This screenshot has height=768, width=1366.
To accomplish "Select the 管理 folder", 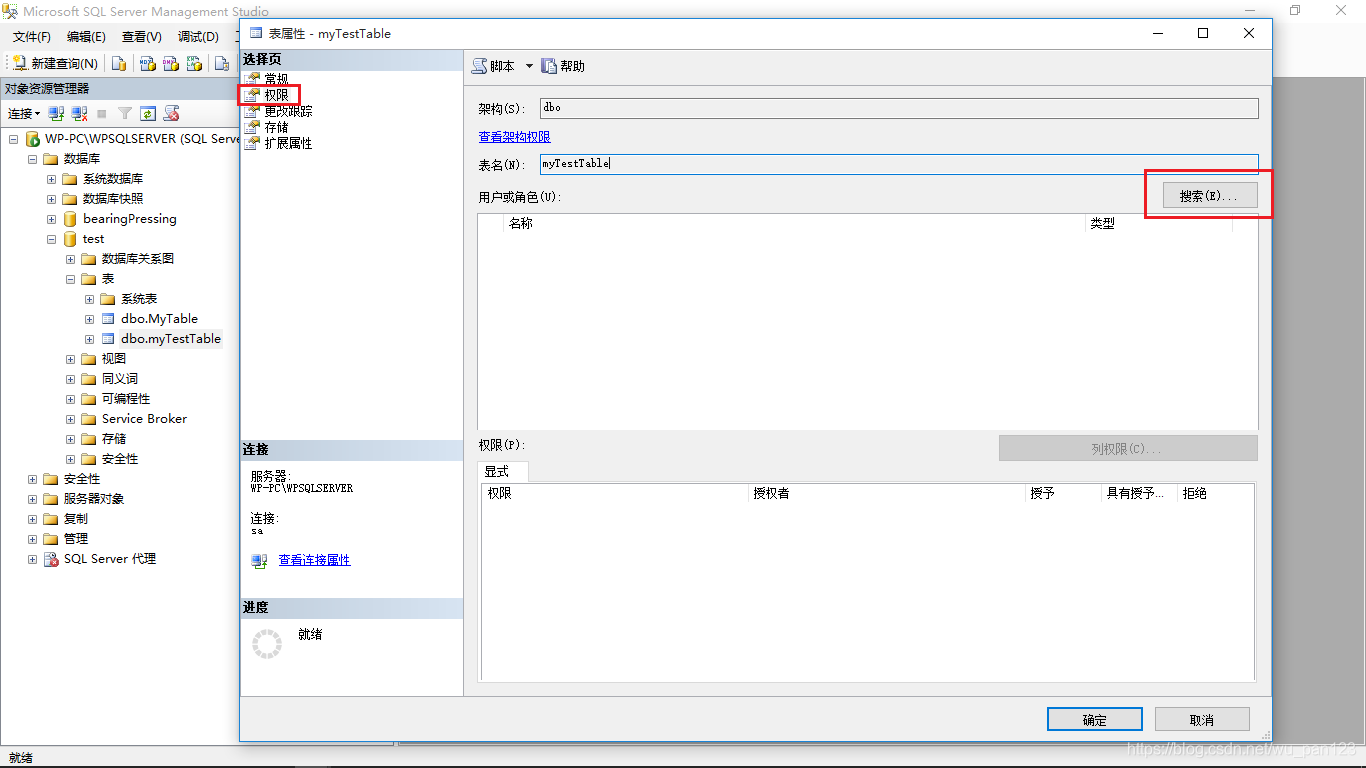I will pyautogui.click(x=76, y=539).
